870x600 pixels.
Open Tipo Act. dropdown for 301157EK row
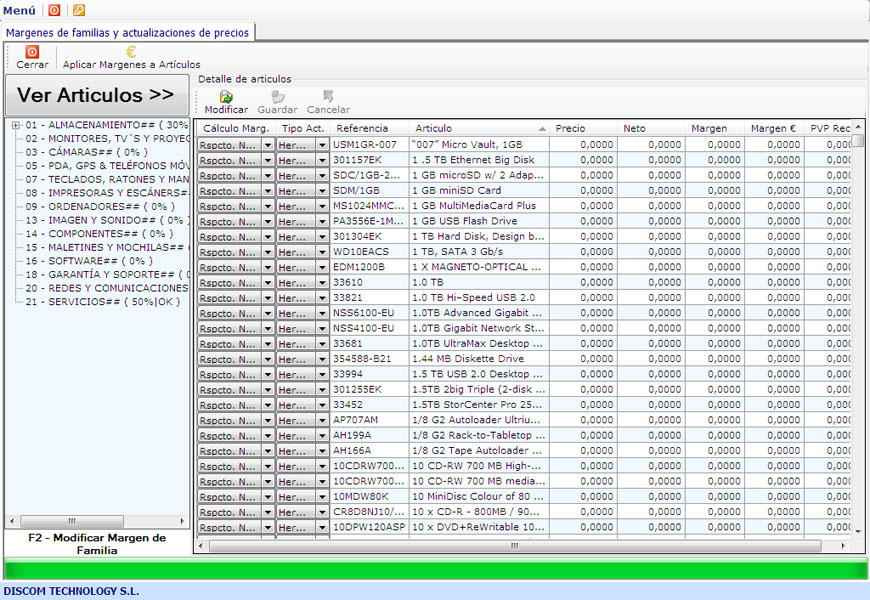click(322, 160)
